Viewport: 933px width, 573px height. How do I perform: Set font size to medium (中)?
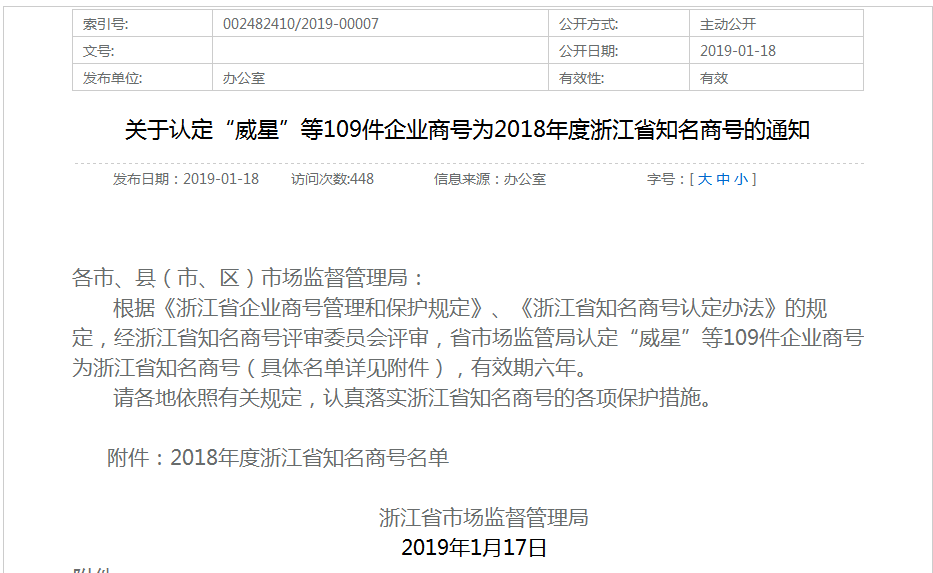tap(723, 179)
